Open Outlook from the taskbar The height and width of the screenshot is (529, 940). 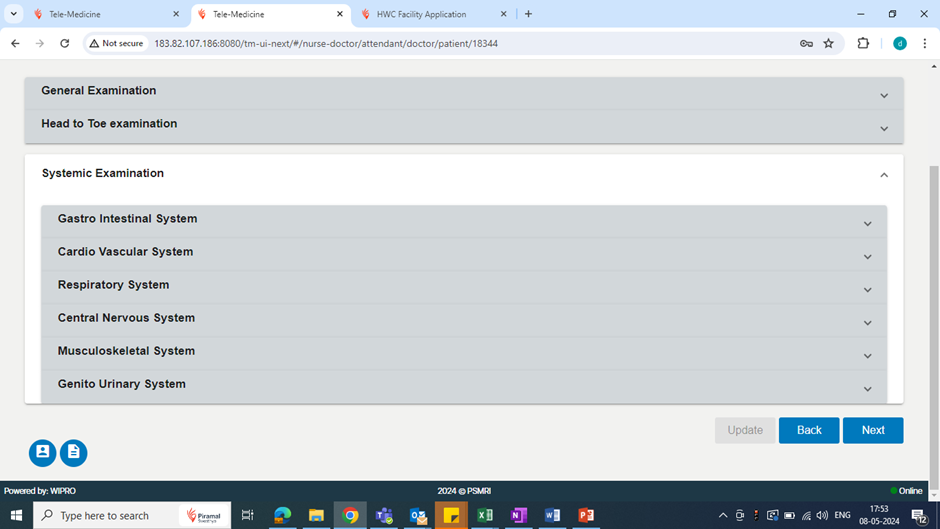click(x=418, y=515)
